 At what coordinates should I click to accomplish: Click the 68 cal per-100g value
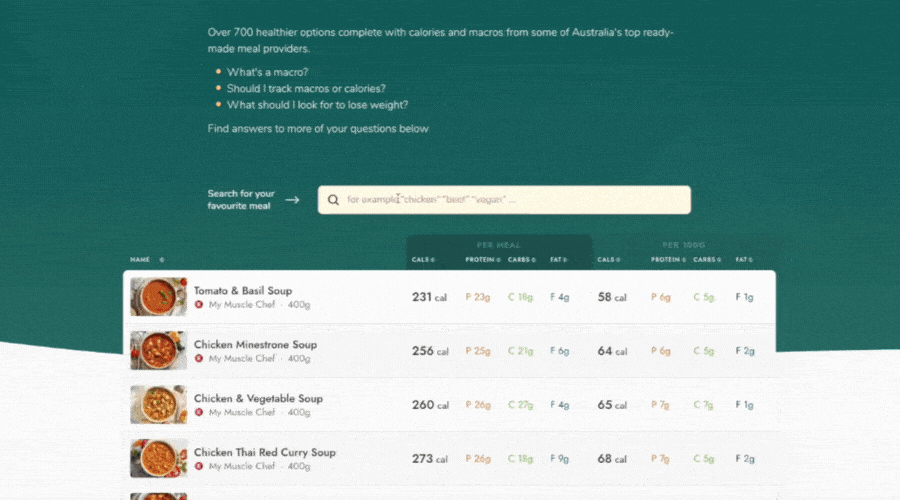pyautogui.click(x=612, y=459)
